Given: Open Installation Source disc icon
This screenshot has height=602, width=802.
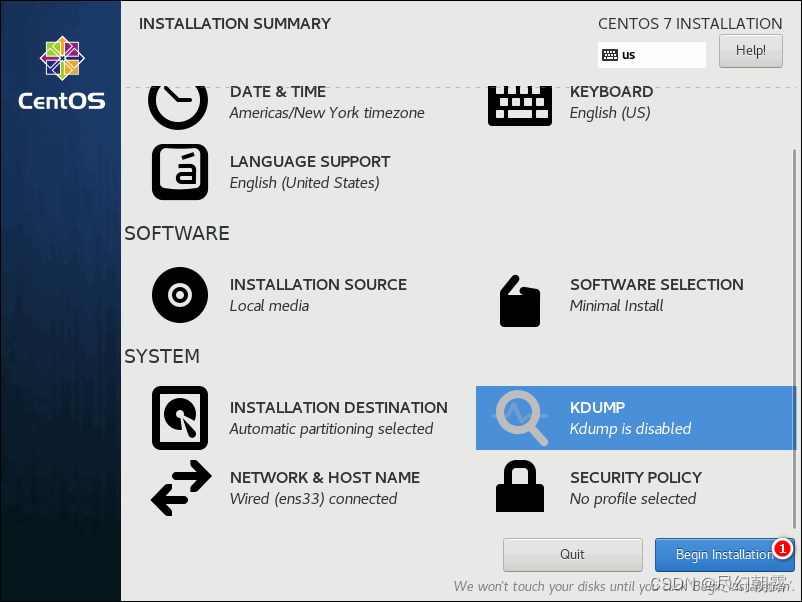Looking at the screenshot, I should pyautogui.click(x=180, y=295).
